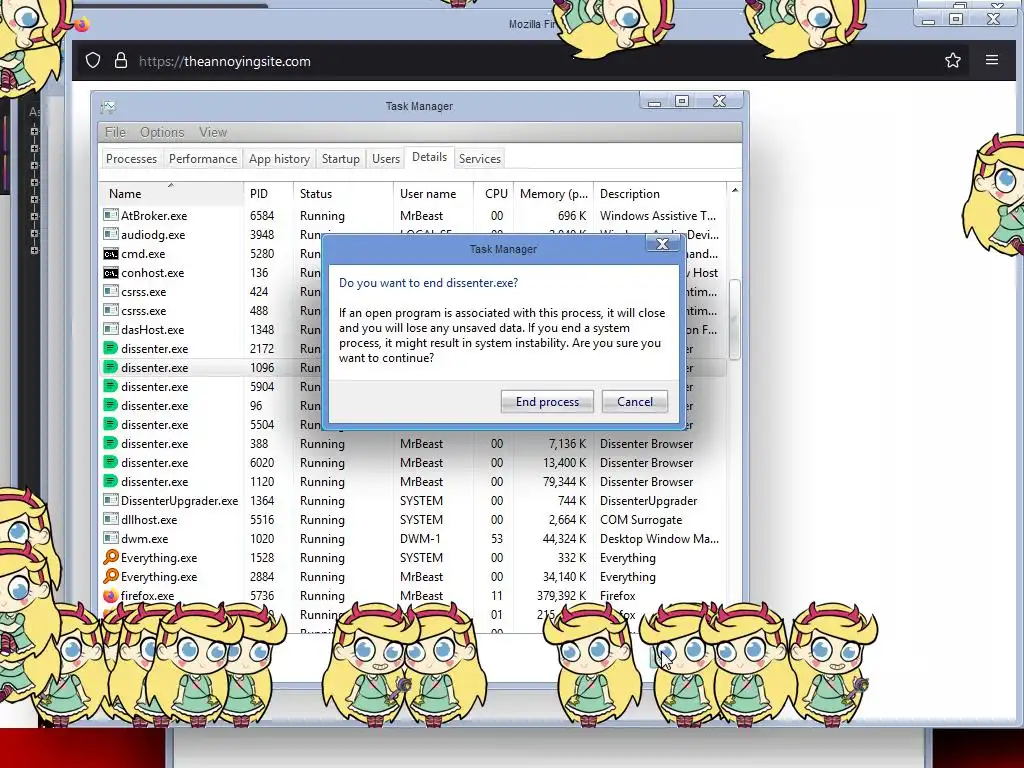Switch to the Performance tab
The width and height of the screenshot is (1024, 768).
203,159
